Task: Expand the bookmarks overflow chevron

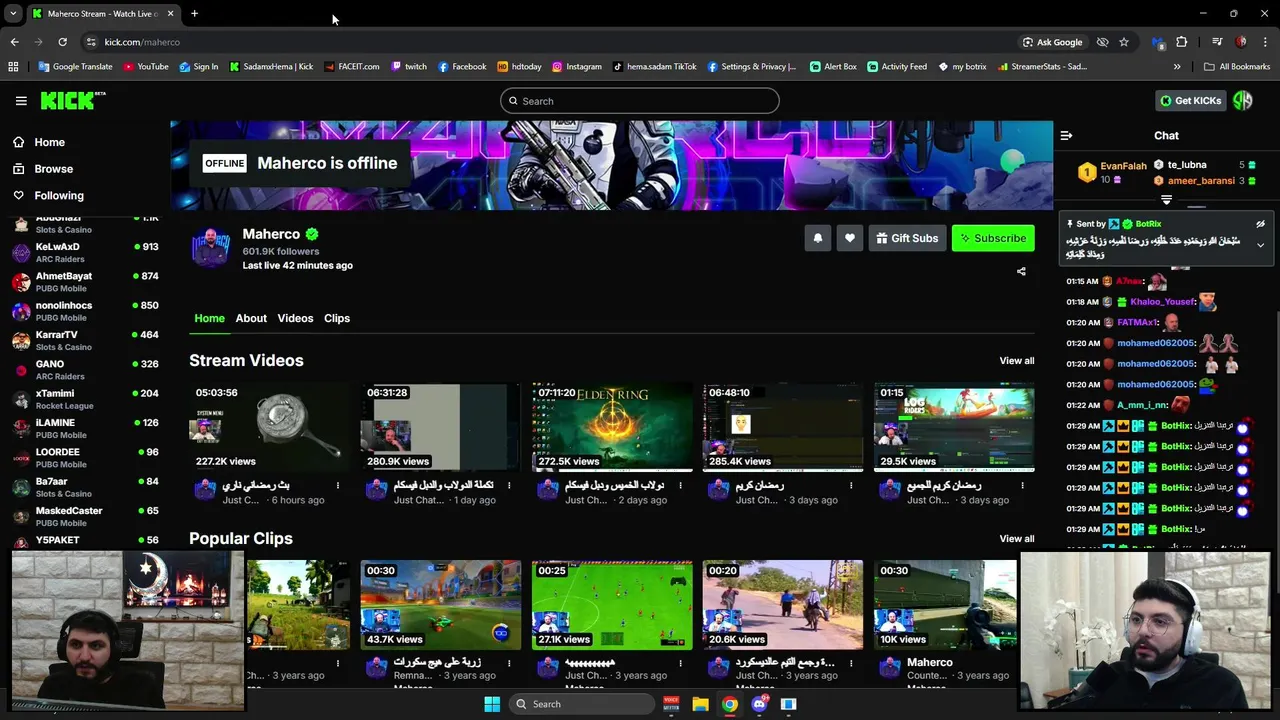Action: click(1177, 67)
